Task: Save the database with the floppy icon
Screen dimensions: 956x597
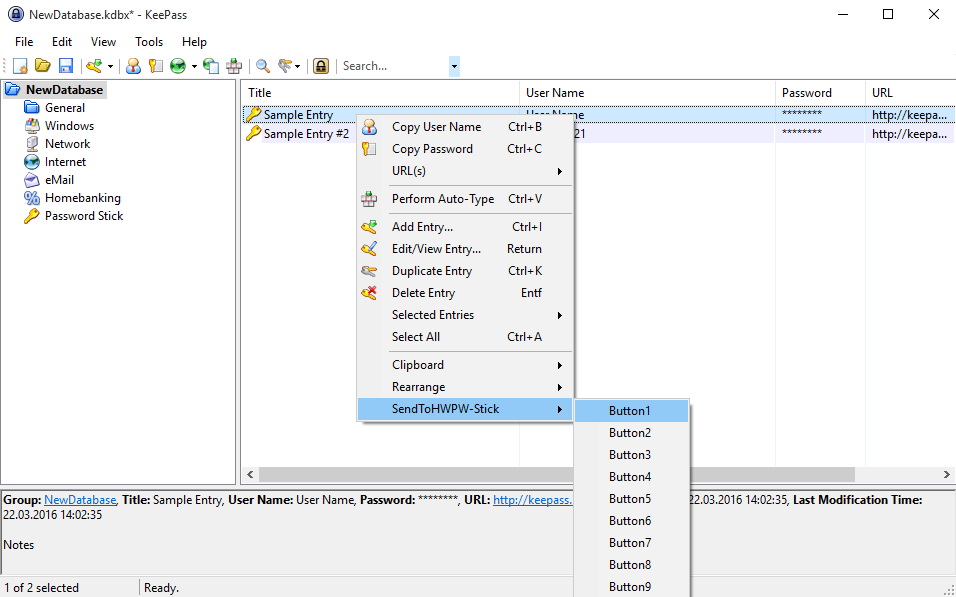Action: click(65, 66)
